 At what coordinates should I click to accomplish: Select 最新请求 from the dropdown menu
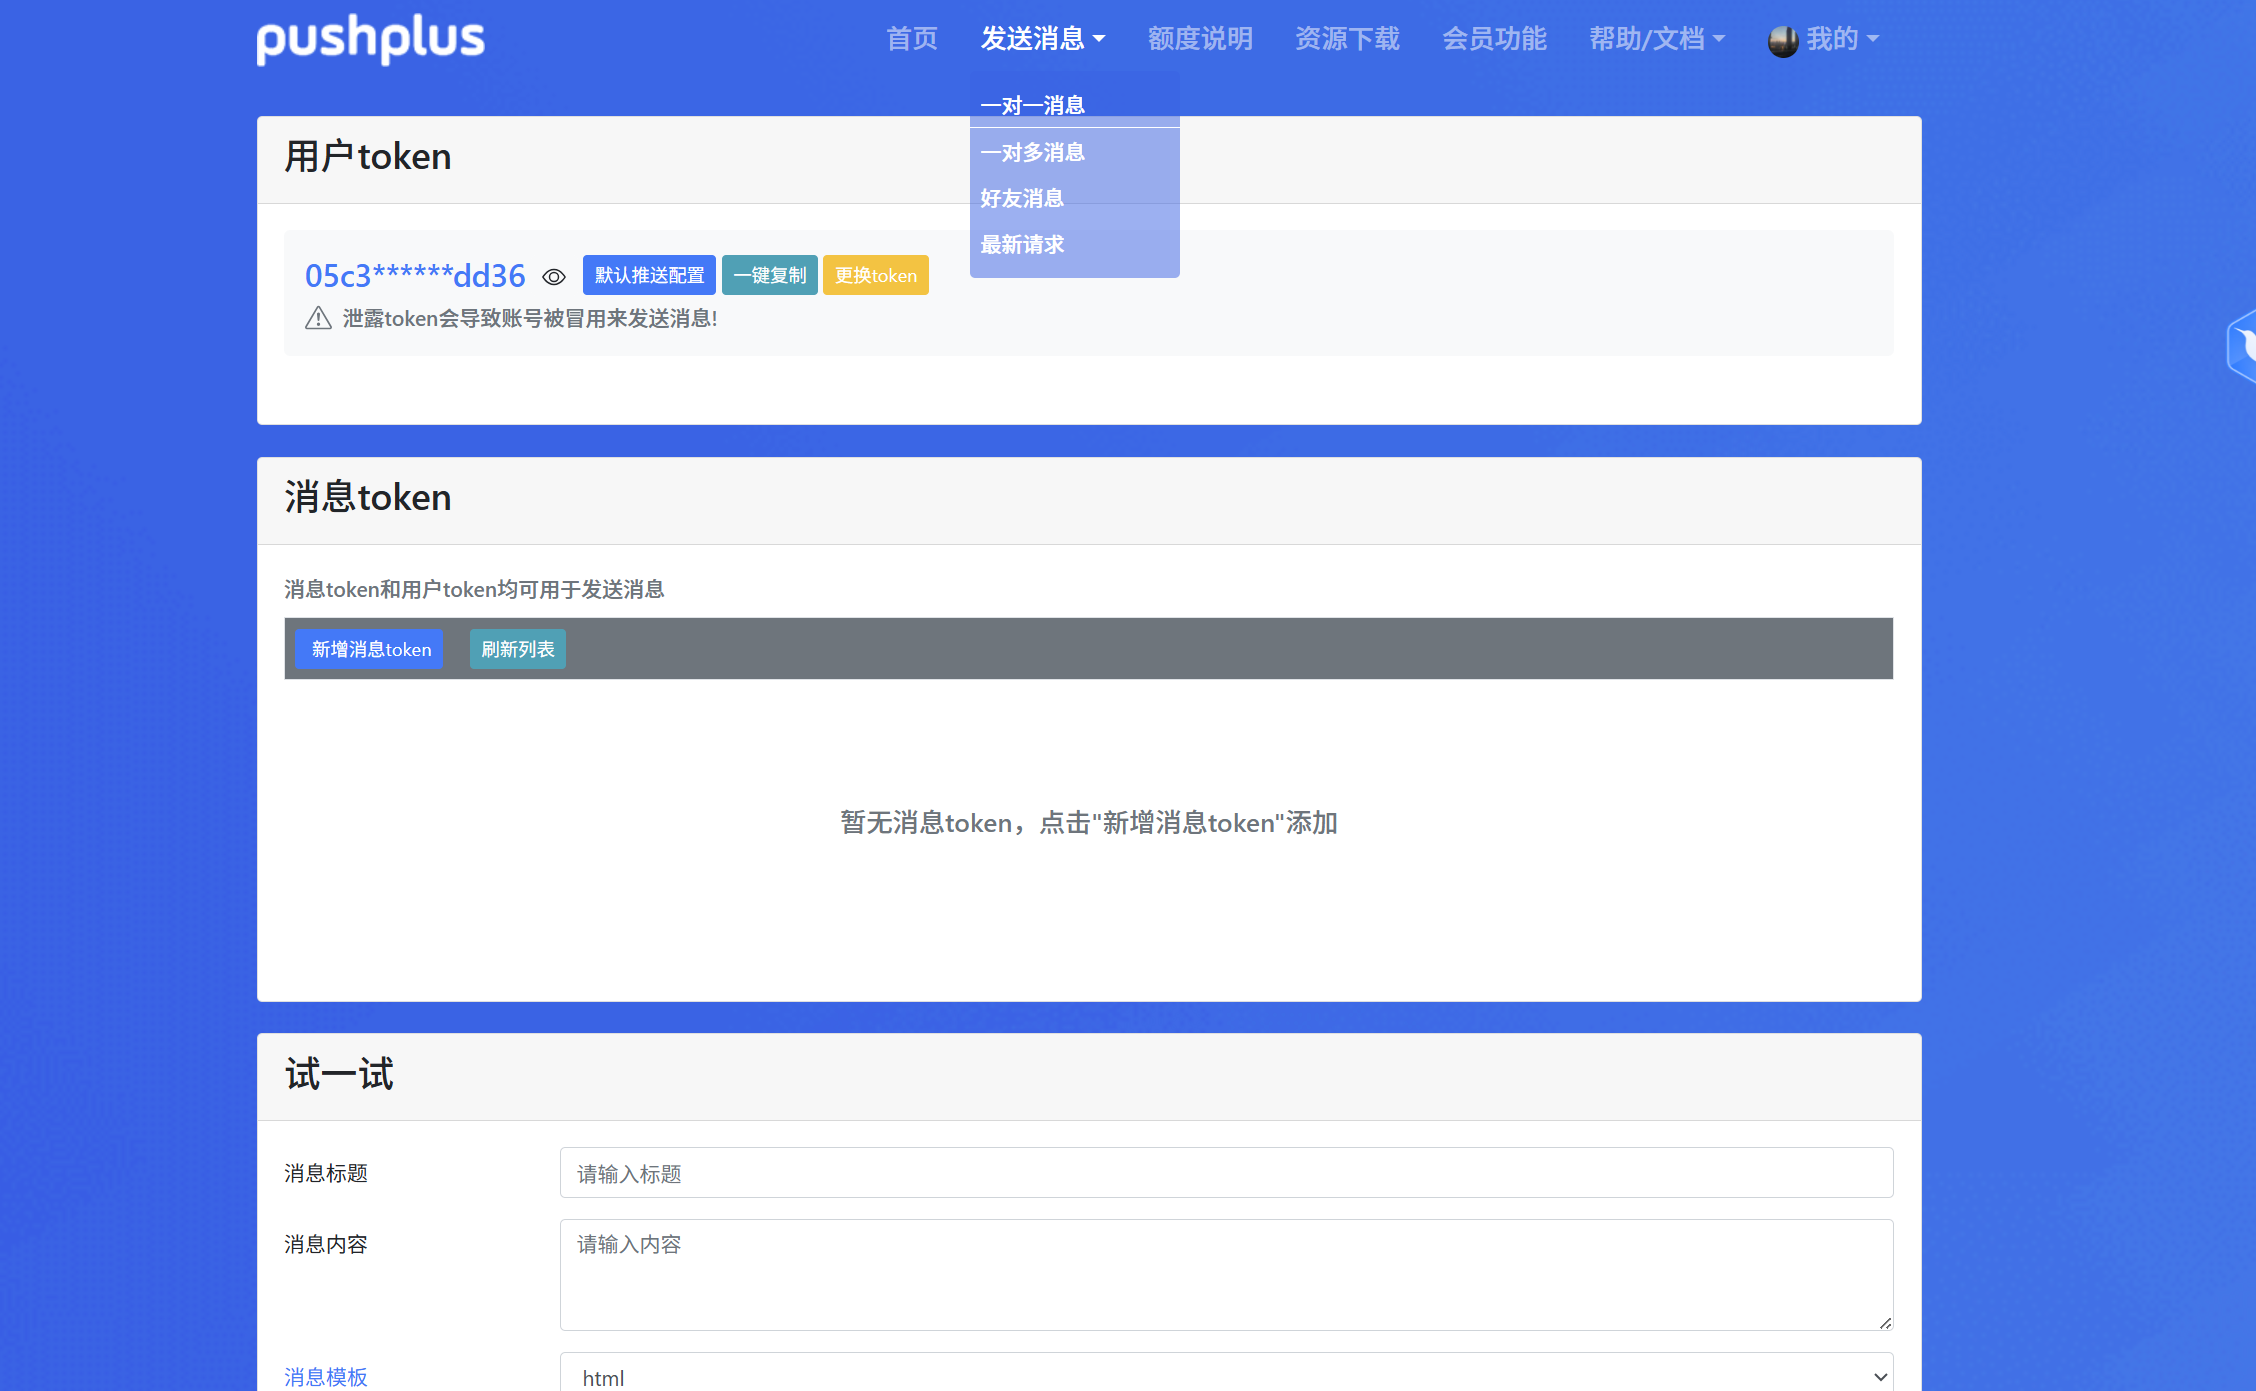pos(1075,244)
